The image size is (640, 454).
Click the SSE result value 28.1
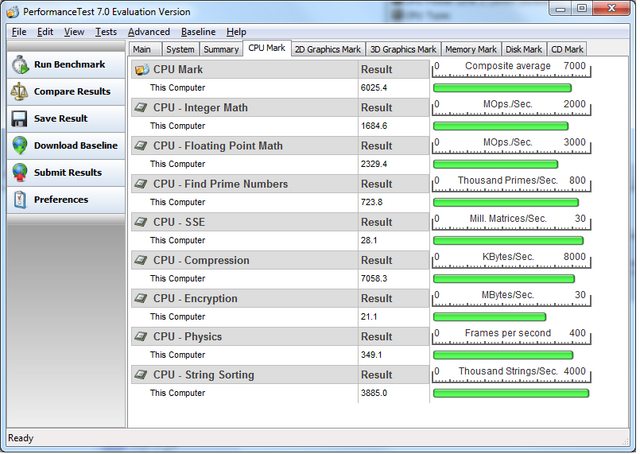click(369, 240)
